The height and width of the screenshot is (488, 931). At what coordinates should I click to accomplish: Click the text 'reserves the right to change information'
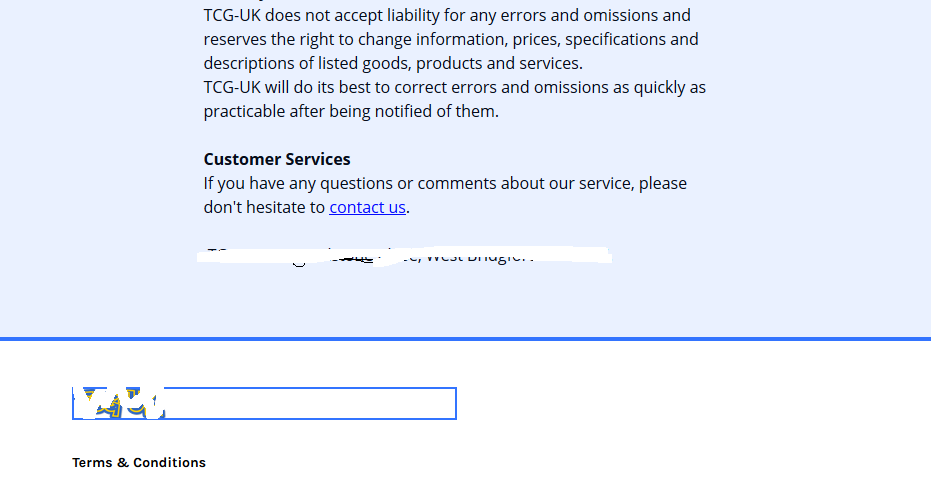[356, 39]
